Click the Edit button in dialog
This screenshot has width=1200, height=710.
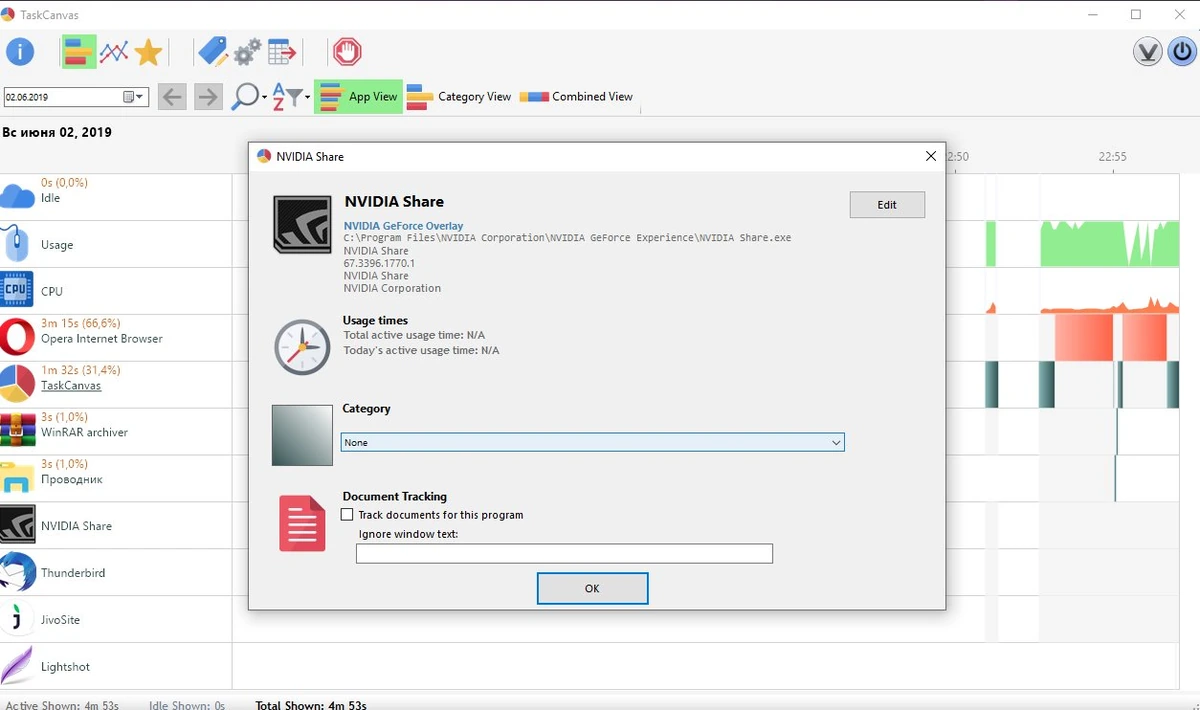pos(887,204)
